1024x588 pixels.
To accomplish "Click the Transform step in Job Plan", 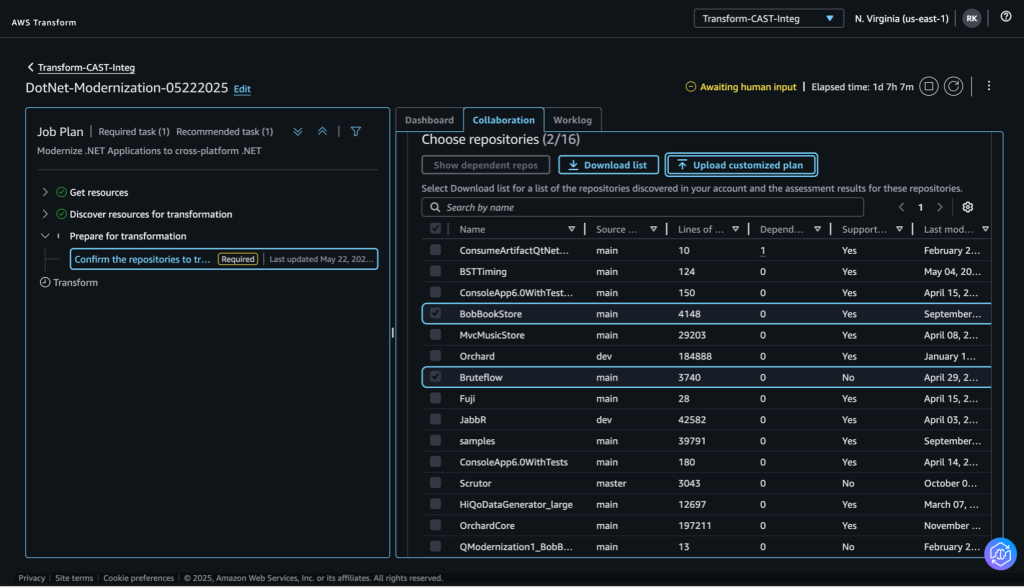I will (x=75, y=282).
